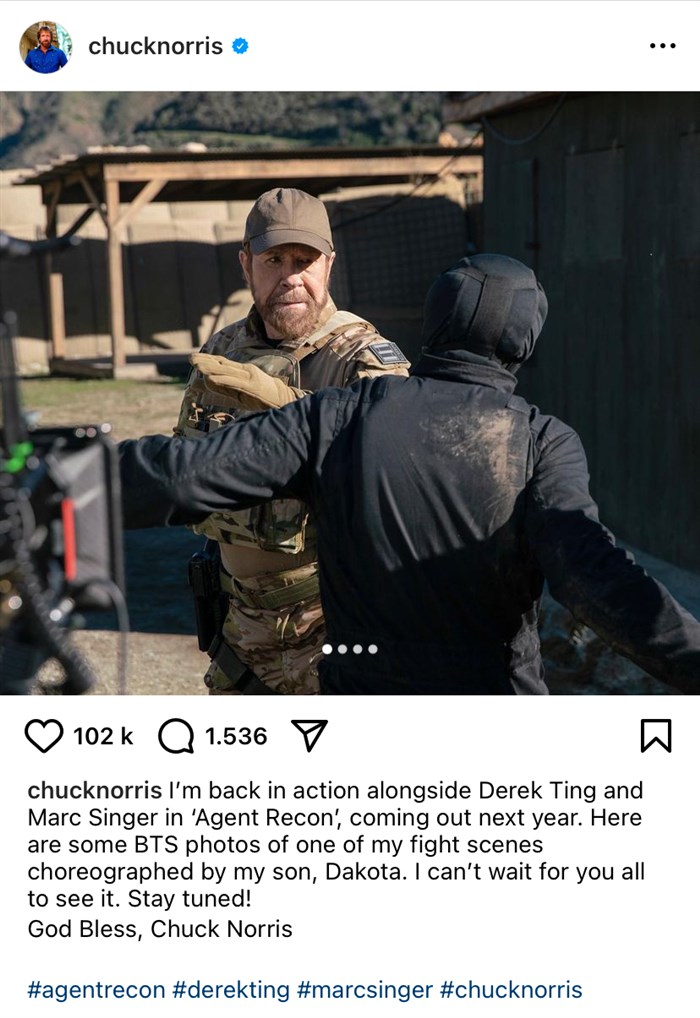
Task: Jump to third carousel dot
Action: tap(358, 649)
